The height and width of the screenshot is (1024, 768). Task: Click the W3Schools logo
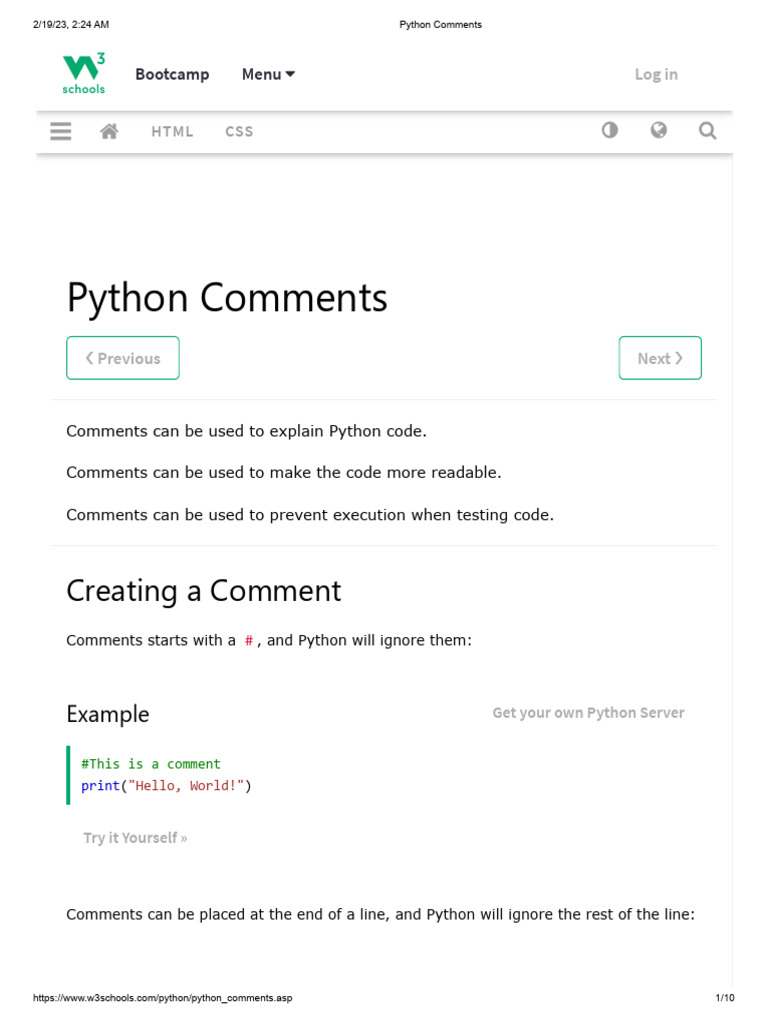coord(84,73)
